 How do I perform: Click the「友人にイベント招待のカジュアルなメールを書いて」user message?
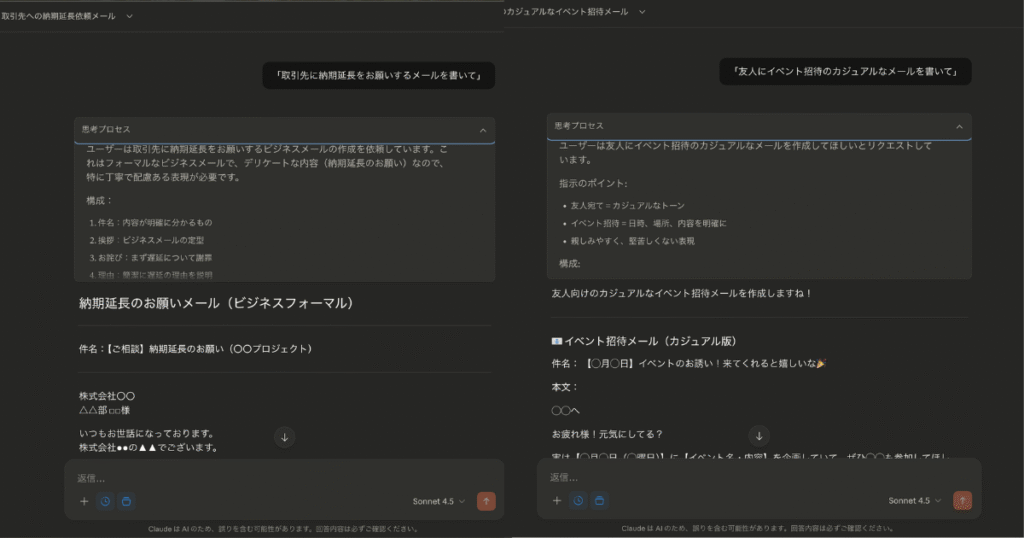click(x=845, y=71)
